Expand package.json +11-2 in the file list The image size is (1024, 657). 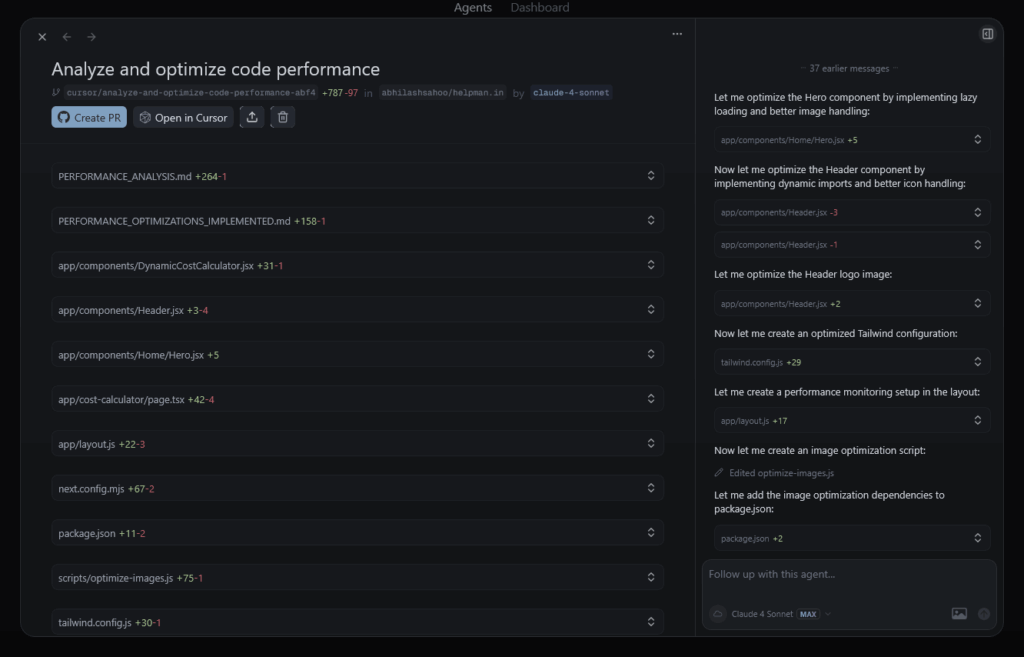pos(358,534)
